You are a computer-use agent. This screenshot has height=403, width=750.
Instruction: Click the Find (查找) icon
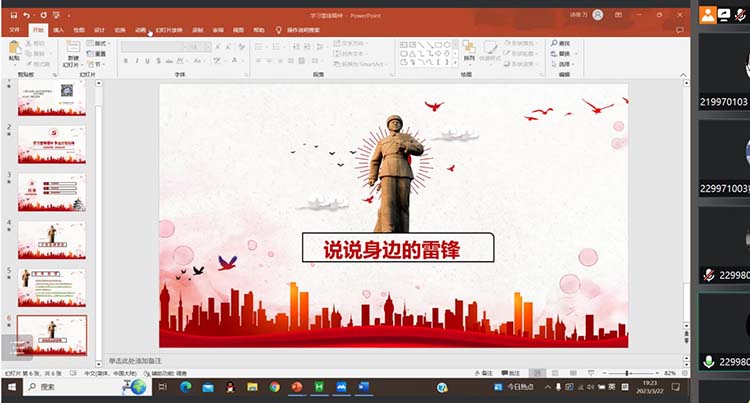coord(560,43)
